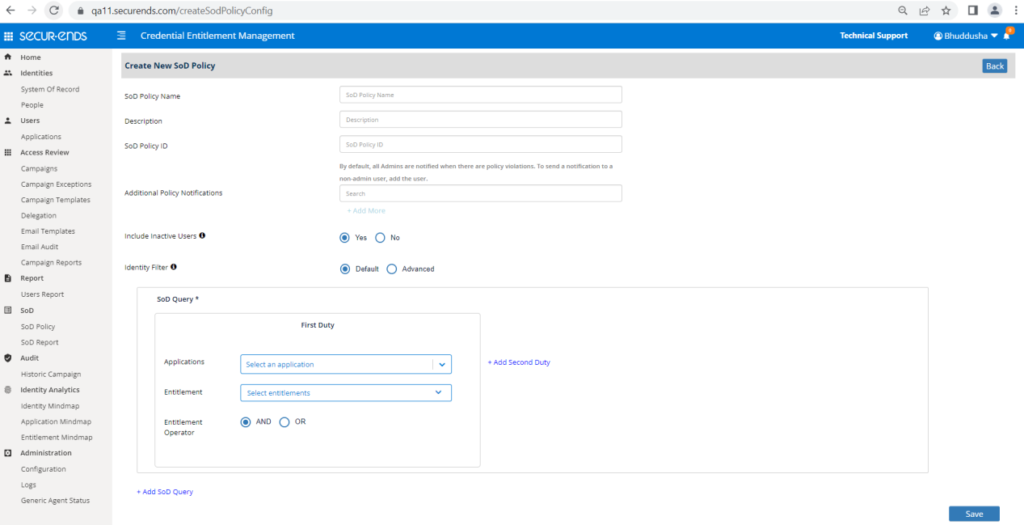Focus the SoD Policy ID field
1024x525 pixels.
(x=481, y=144)
